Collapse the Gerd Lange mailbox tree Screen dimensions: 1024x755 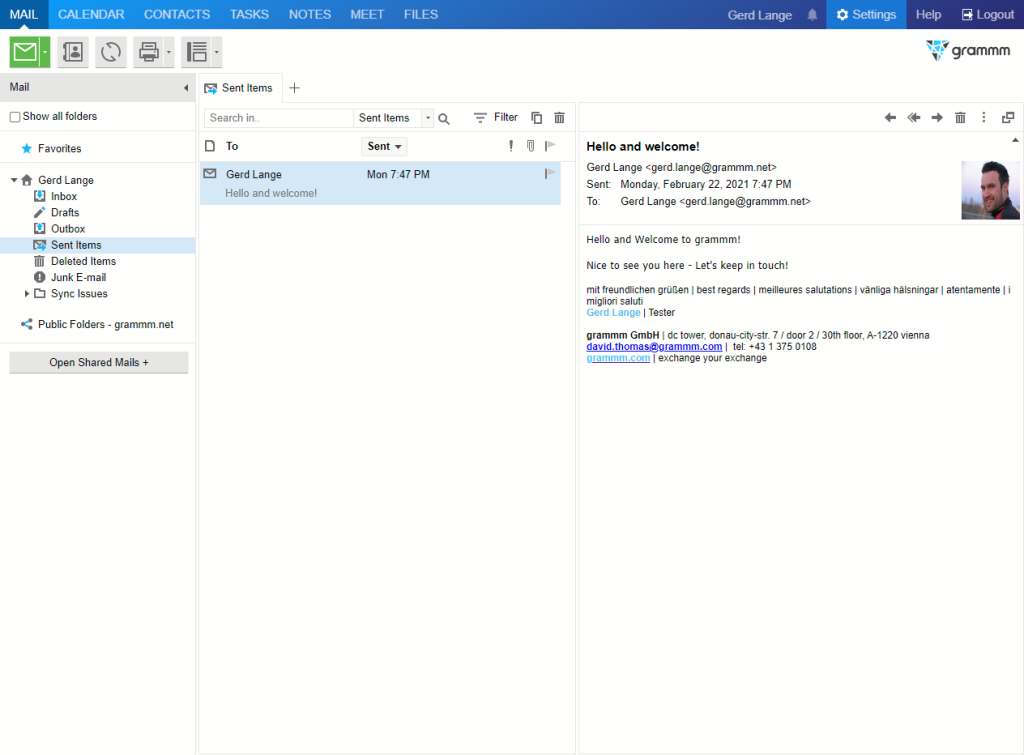[x=14, y=180]
